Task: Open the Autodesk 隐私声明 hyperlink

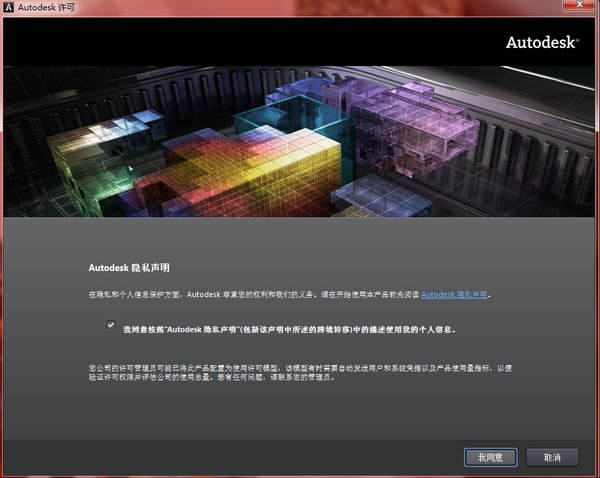Action: click(454, 295)
